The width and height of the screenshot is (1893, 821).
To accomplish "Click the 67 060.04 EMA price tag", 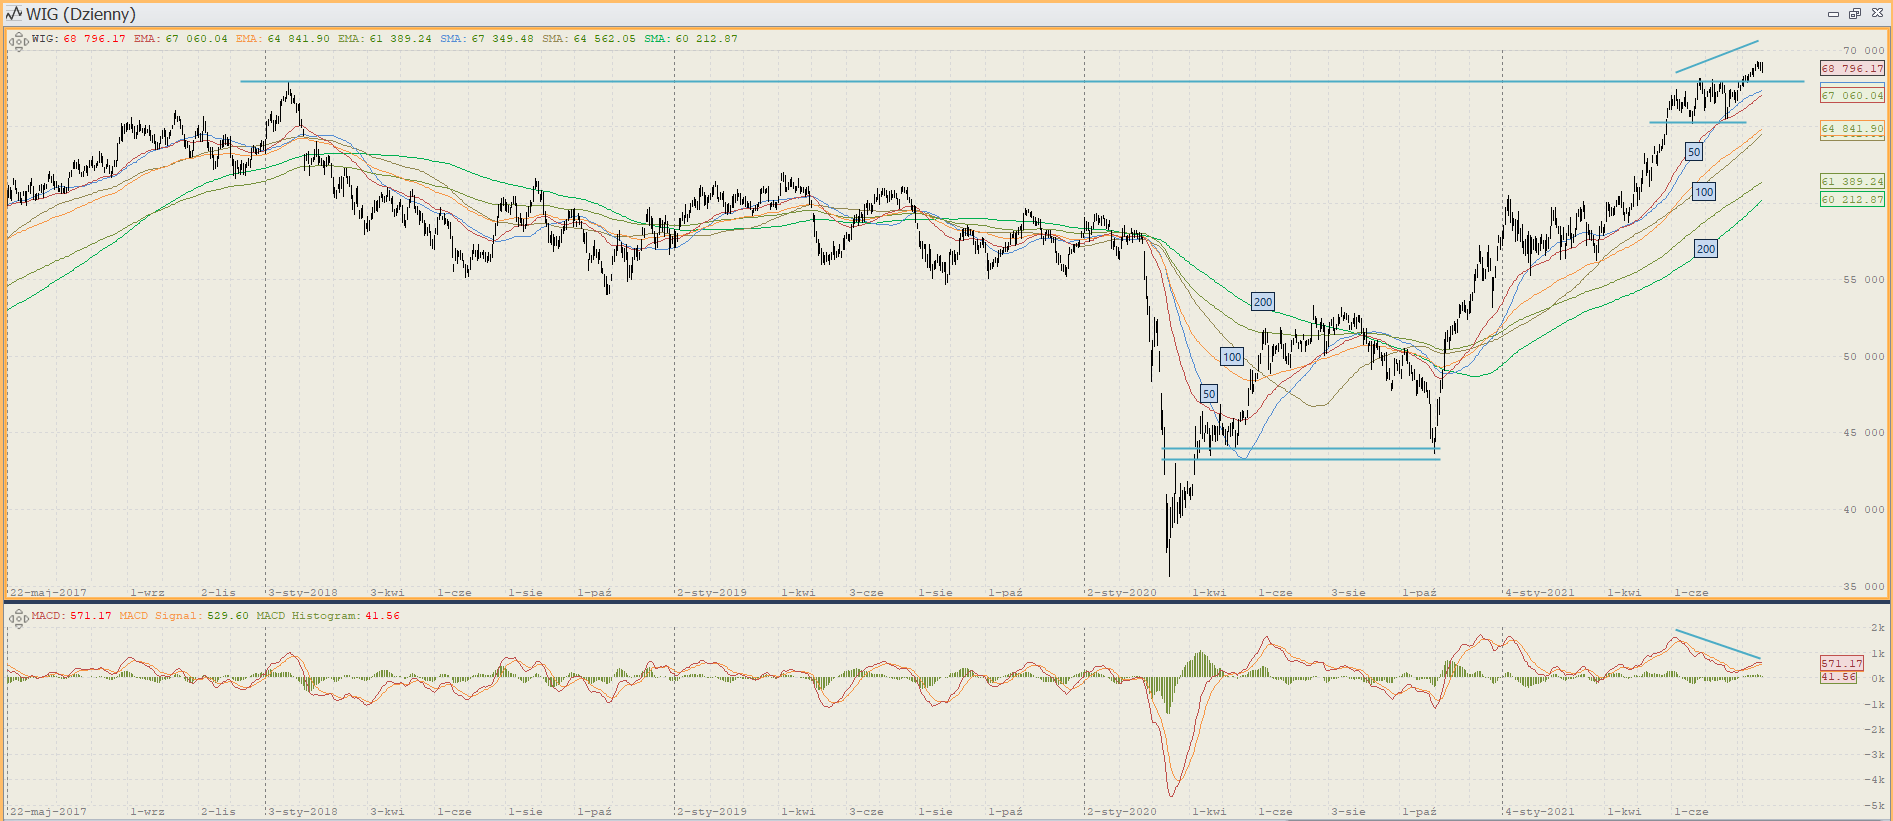I will coord(1852,96).
